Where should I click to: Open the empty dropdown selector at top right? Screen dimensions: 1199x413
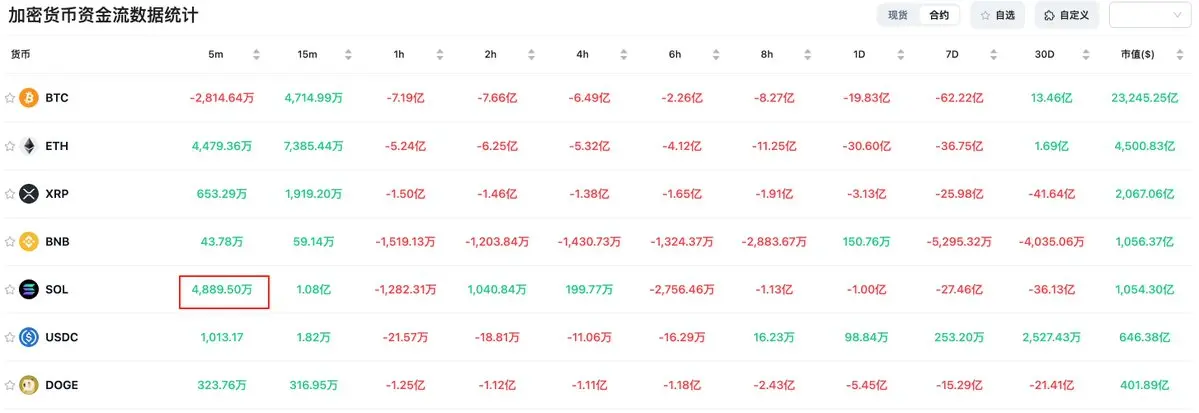1150,15
